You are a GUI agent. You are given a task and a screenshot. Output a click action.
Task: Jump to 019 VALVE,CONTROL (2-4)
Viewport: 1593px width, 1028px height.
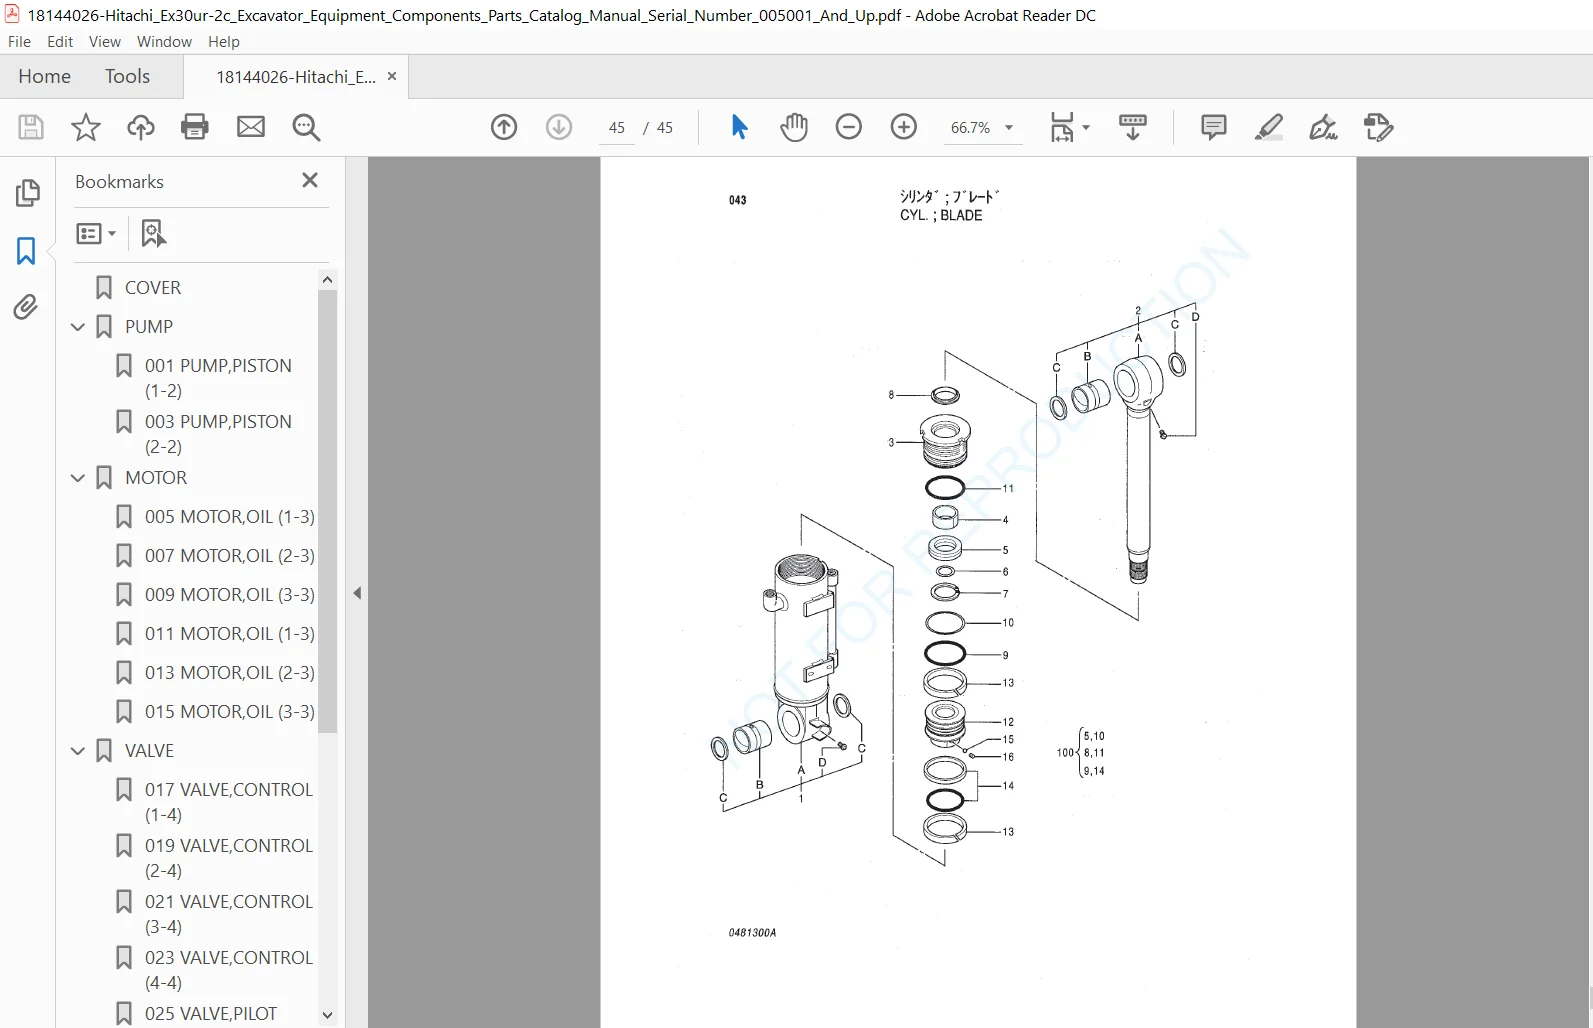[x=229, y=858]
